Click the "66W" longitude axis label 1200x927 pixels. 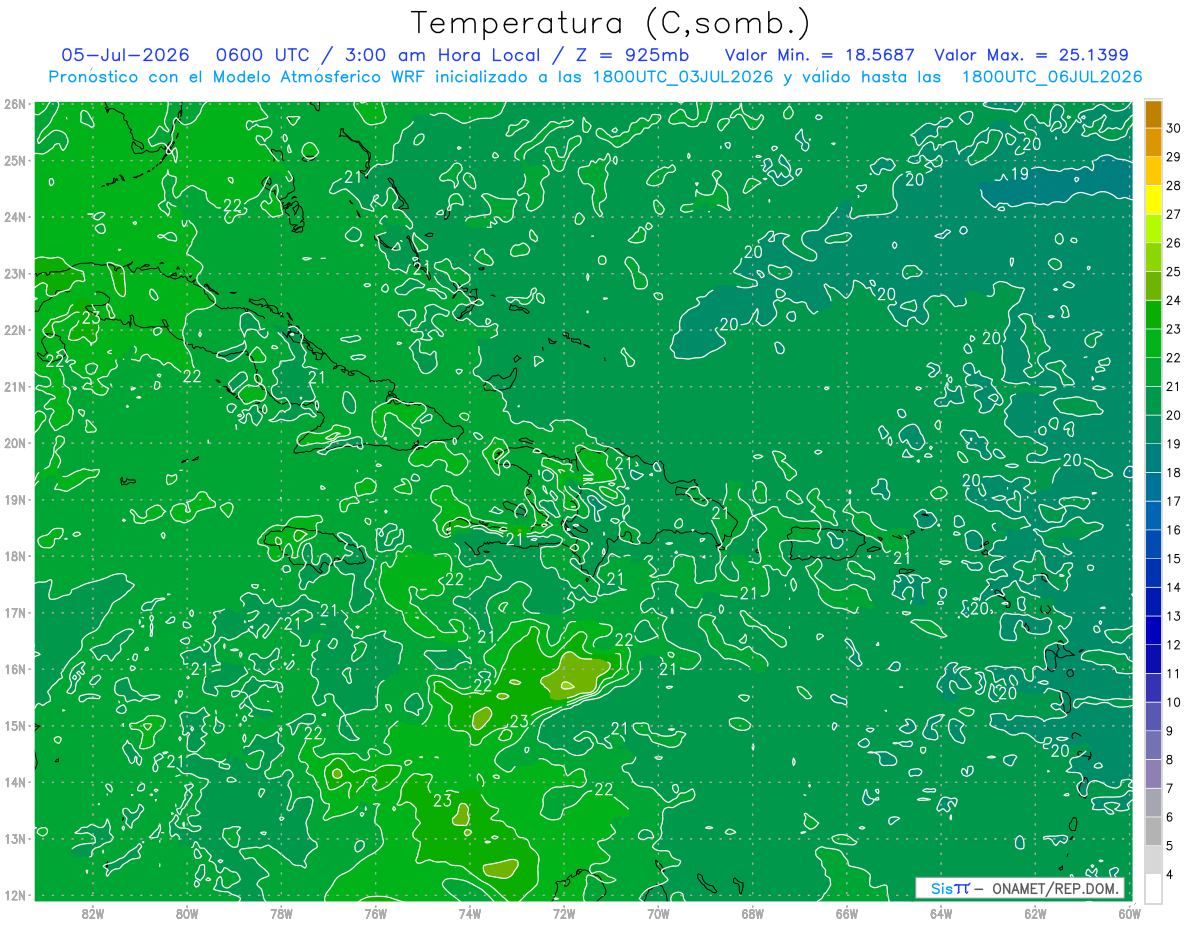[x=847, y=913]
